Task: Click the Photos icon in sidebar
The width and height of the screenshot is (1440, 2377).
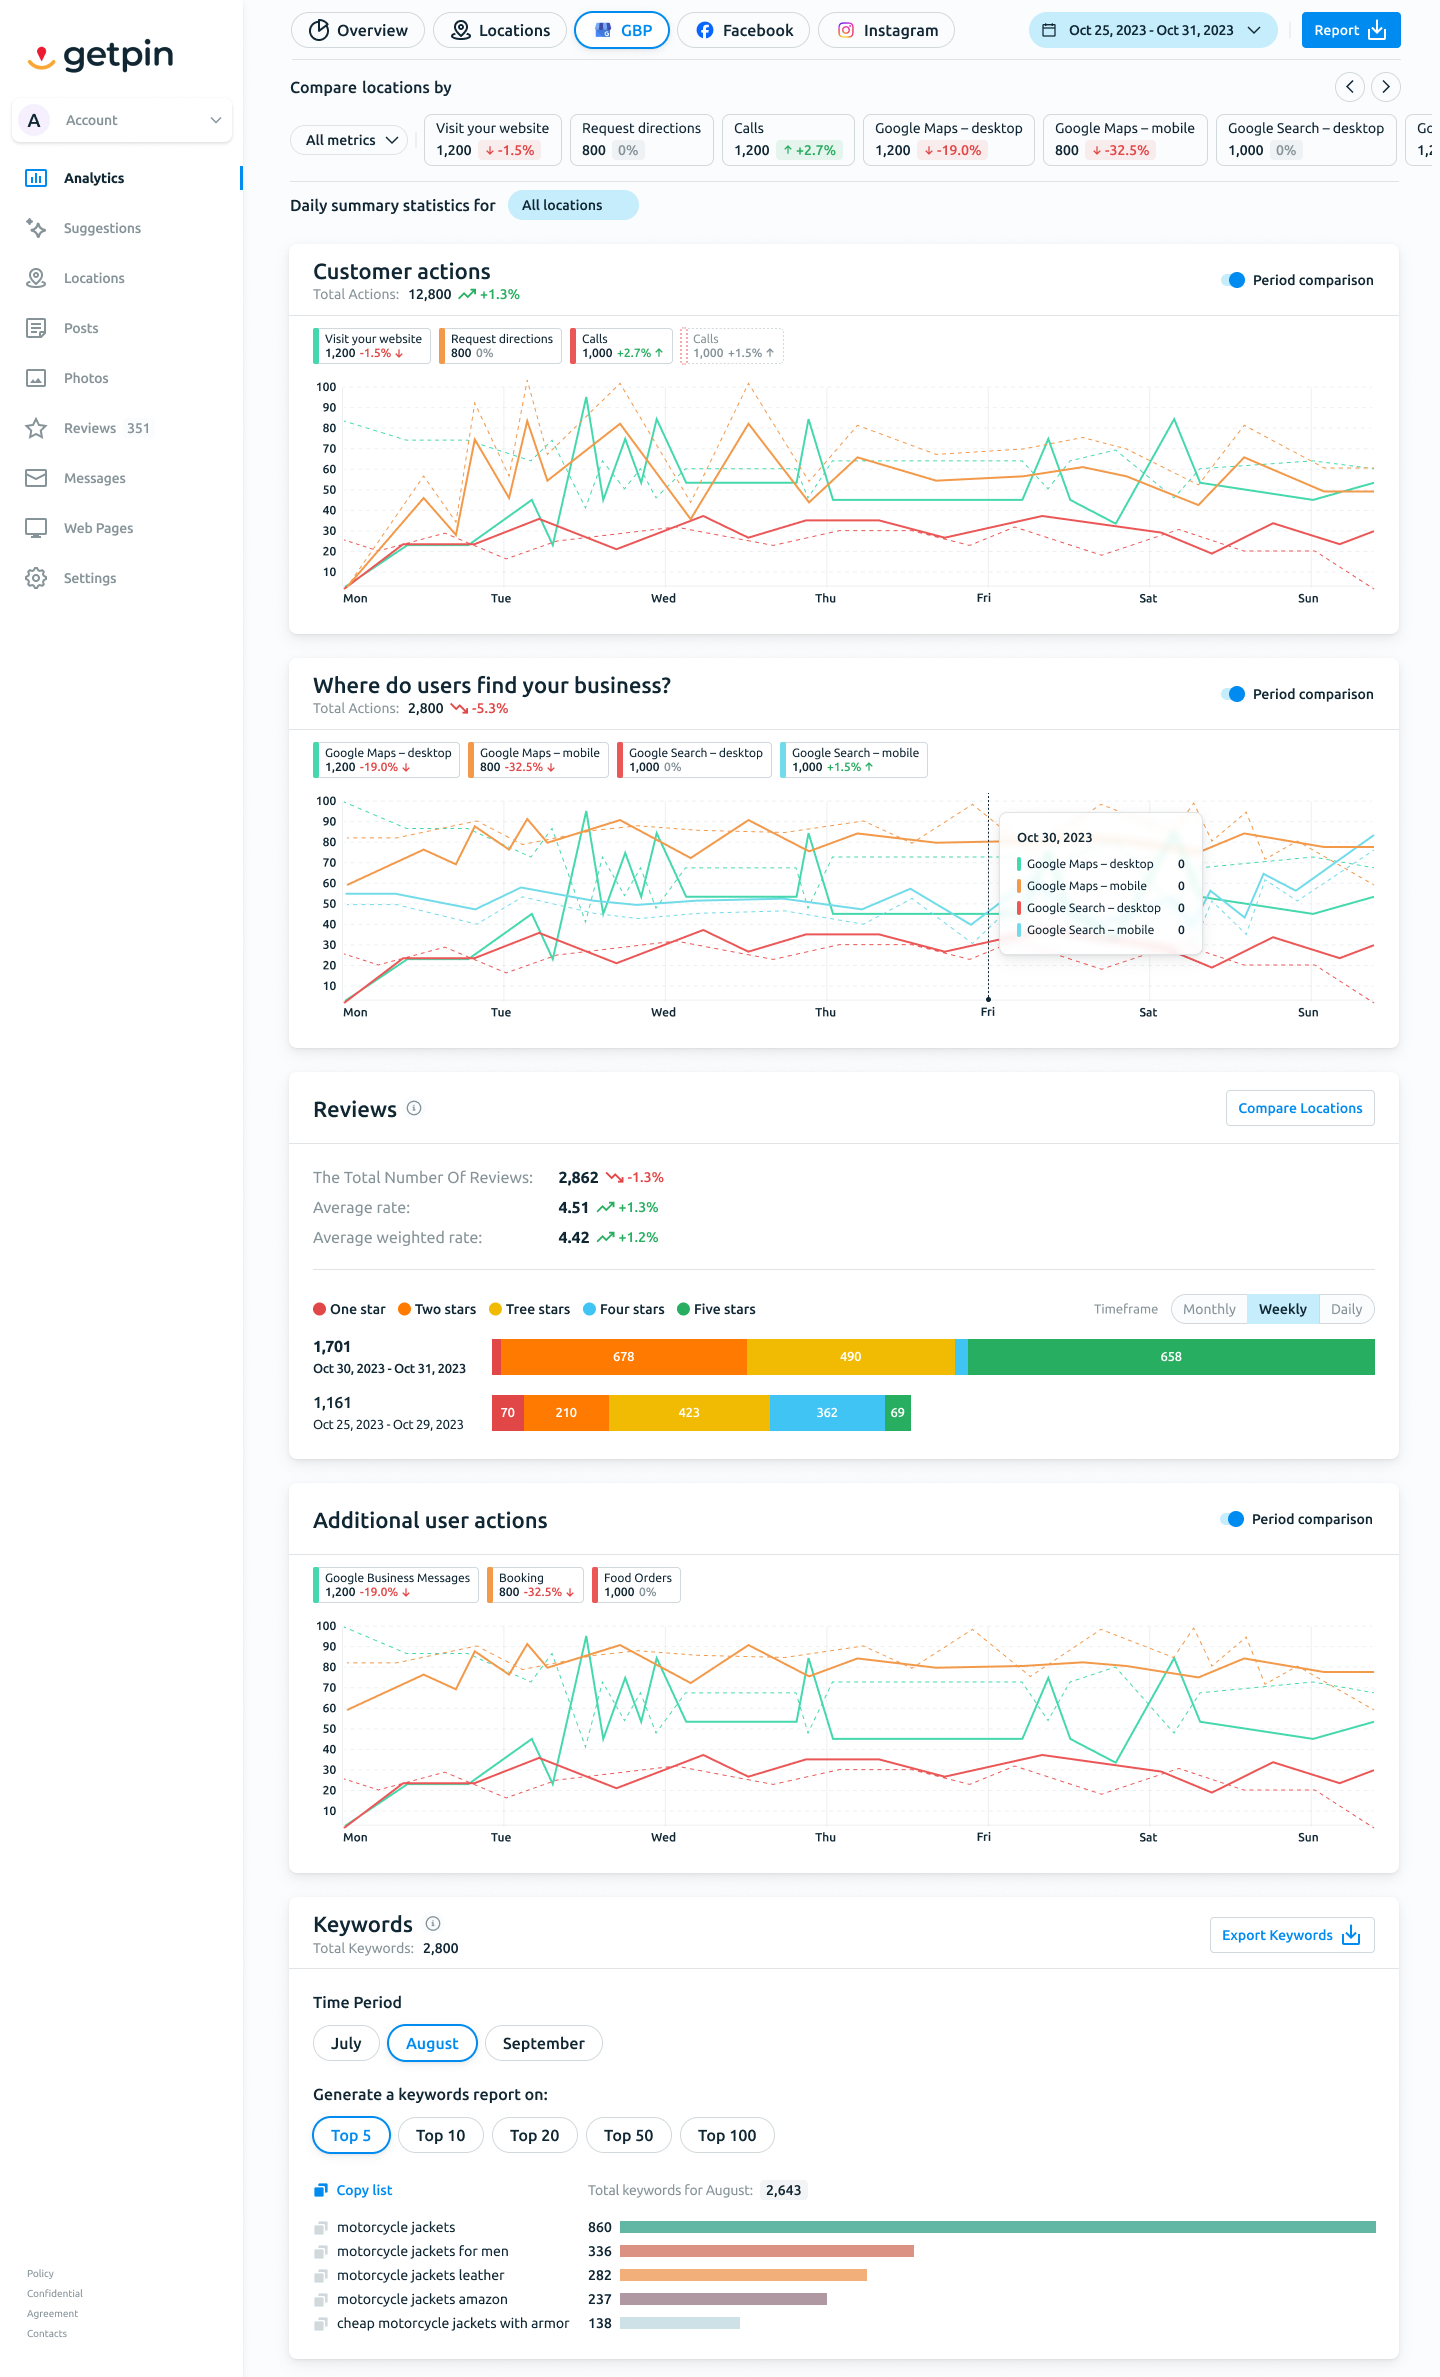Action: coord(36,378)
